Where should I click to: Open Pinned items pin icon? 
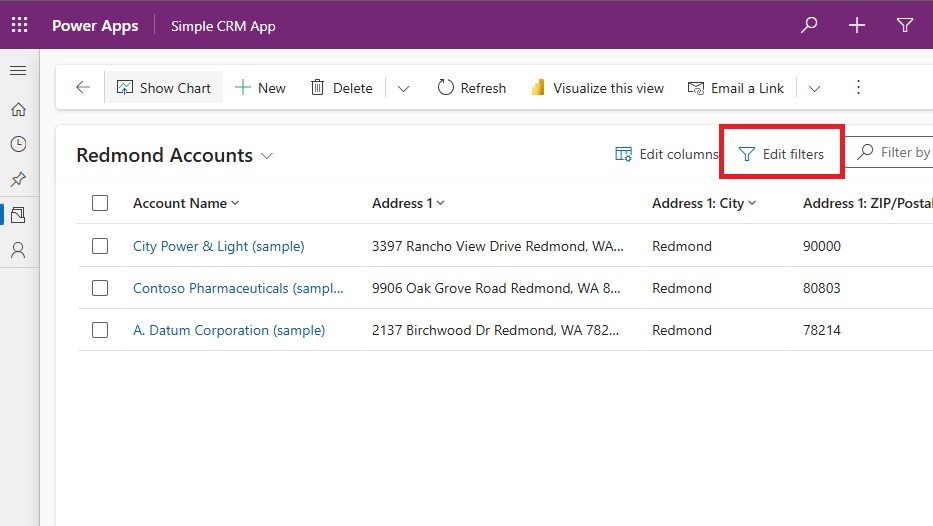18,179
